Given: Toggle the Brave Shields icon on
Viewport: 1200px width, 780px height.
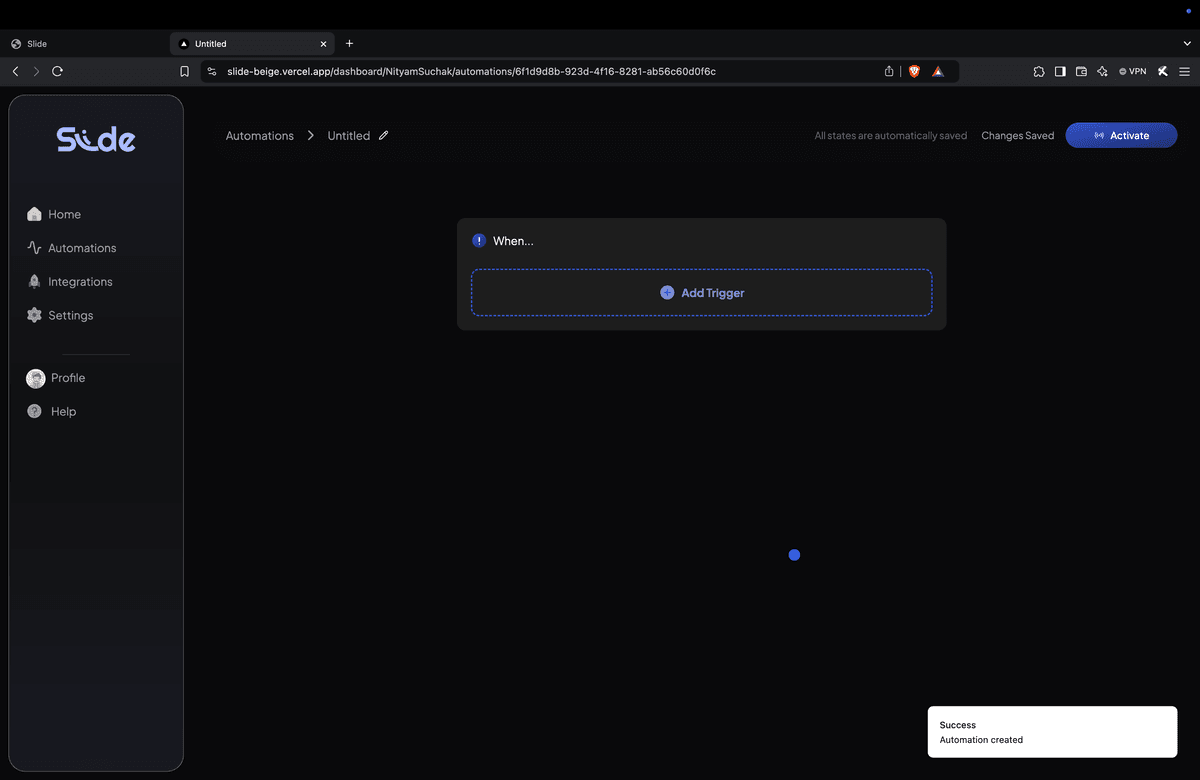Looking at the screenshot, I should tap(913, 71).
